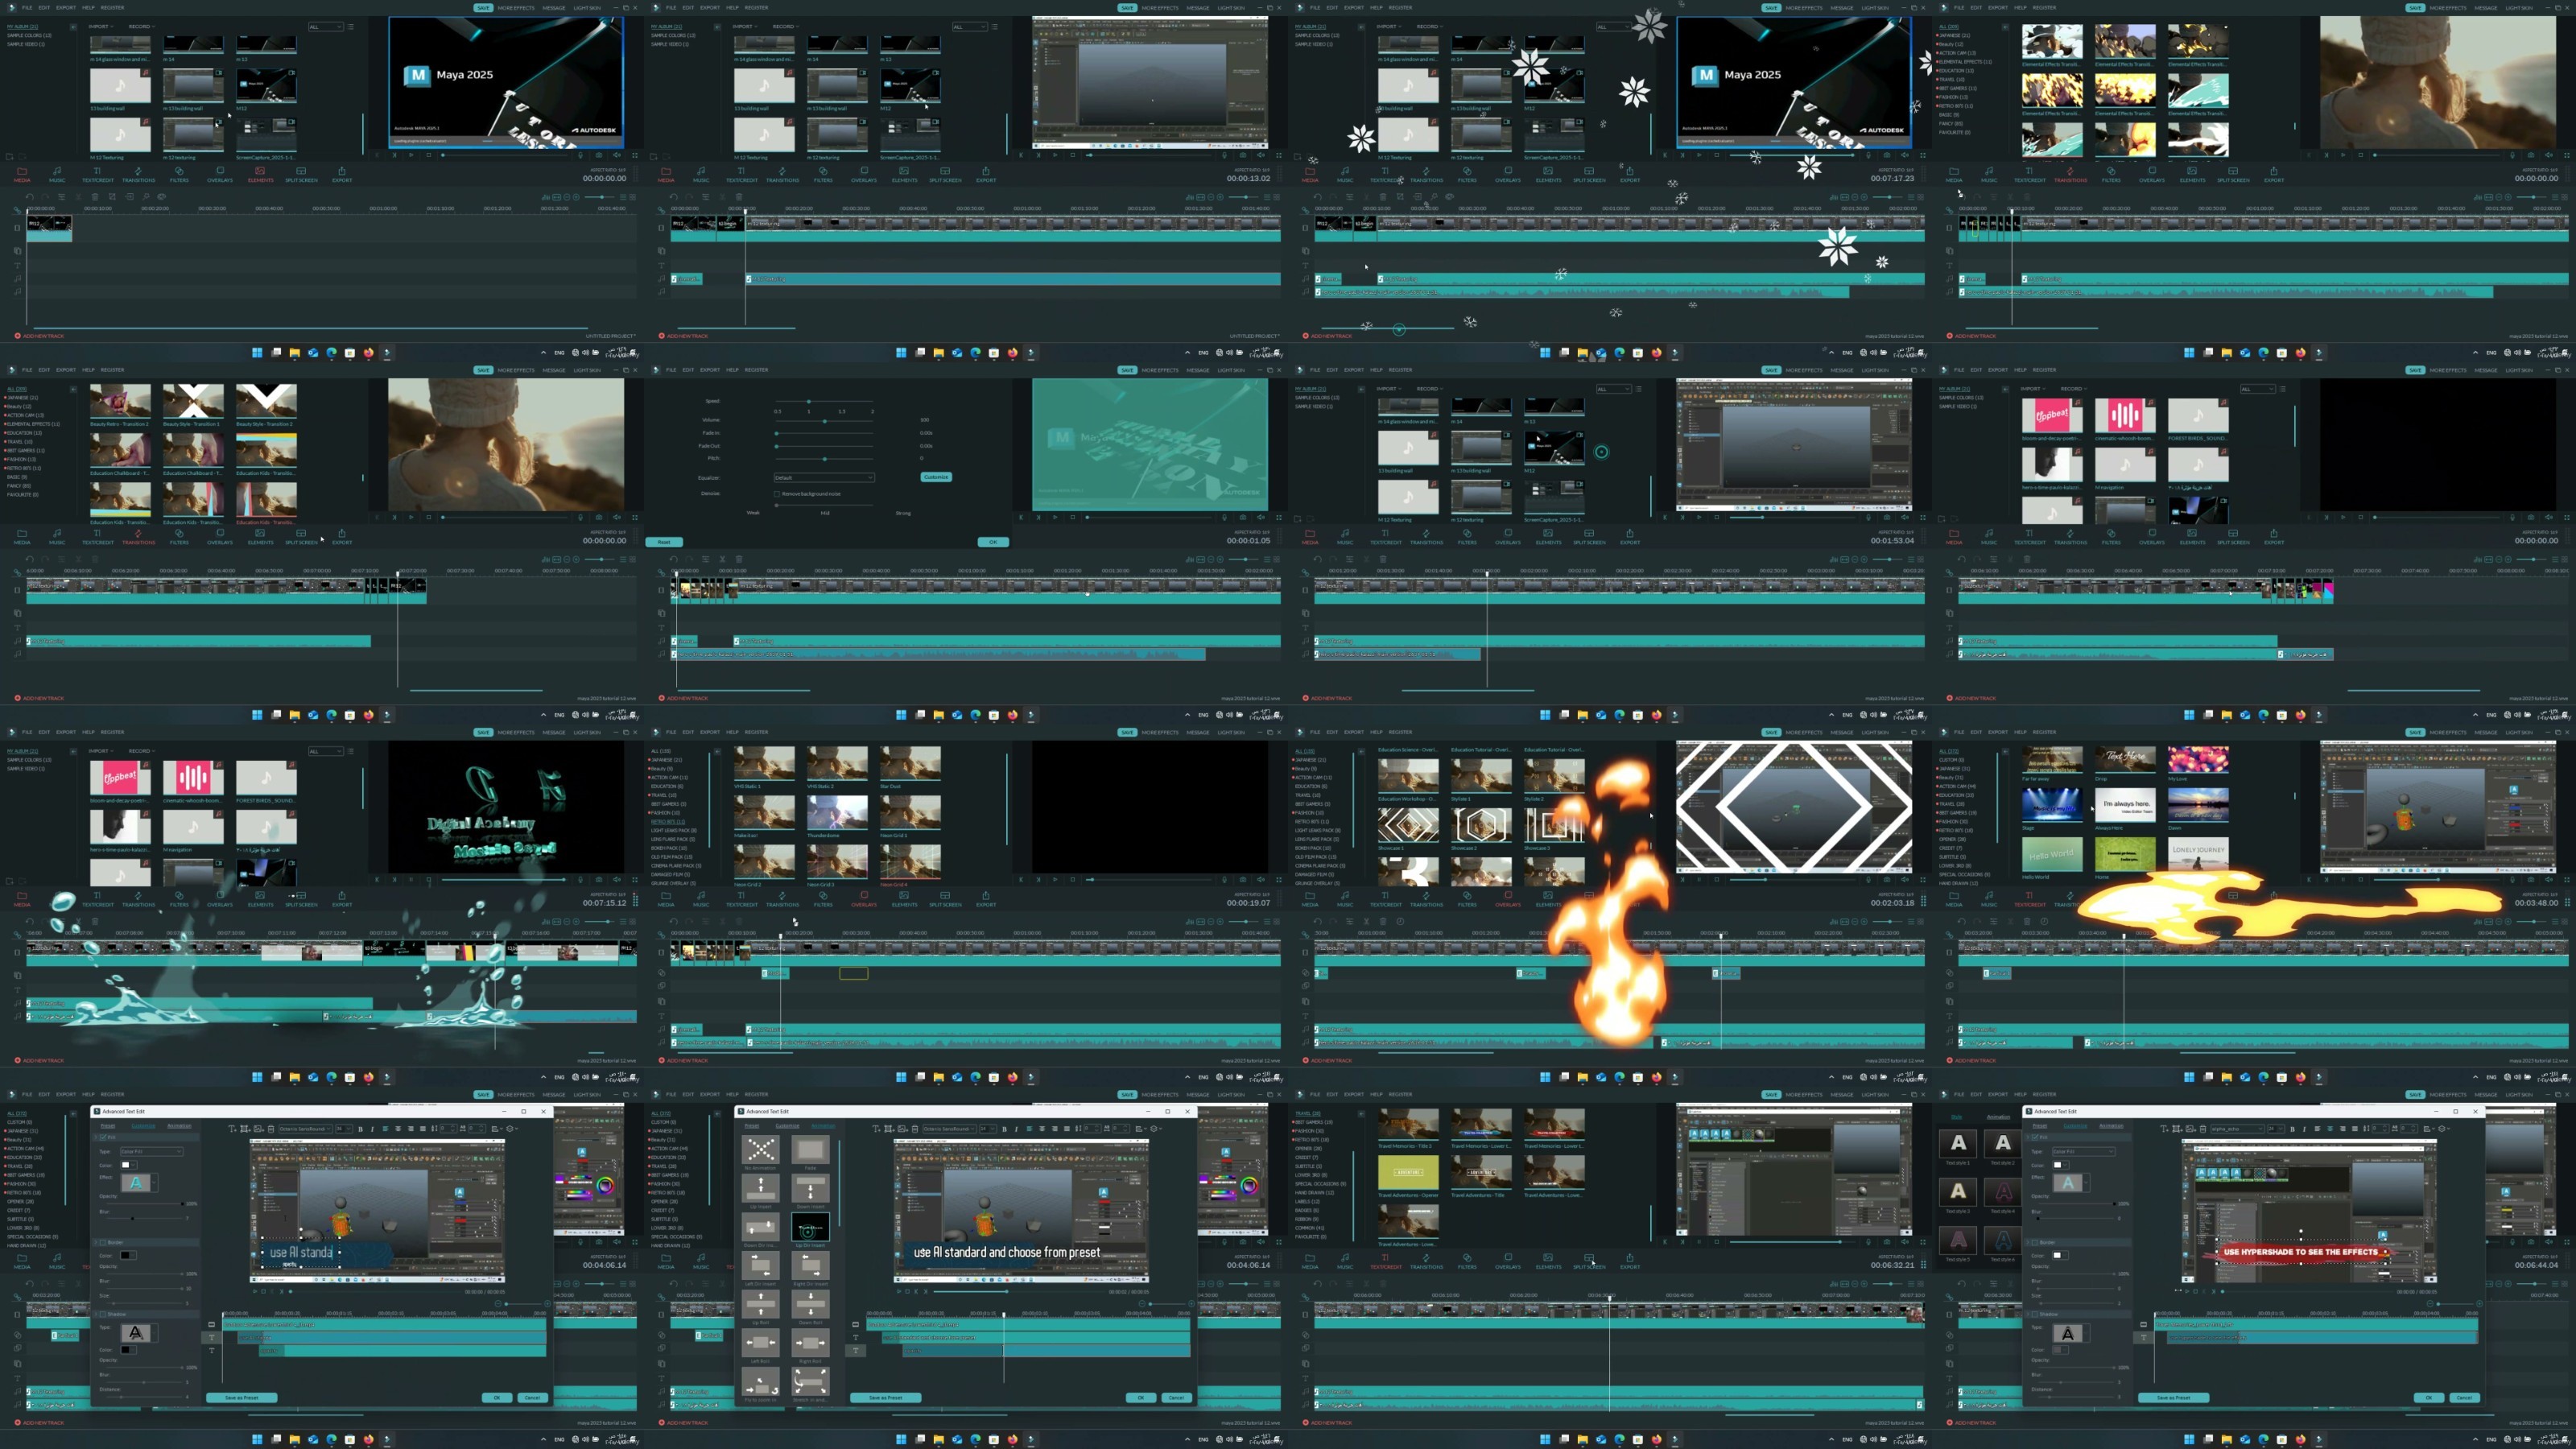
Task: Click Italic icon next to alpha_echo font size
Action: point(2304,1129)
